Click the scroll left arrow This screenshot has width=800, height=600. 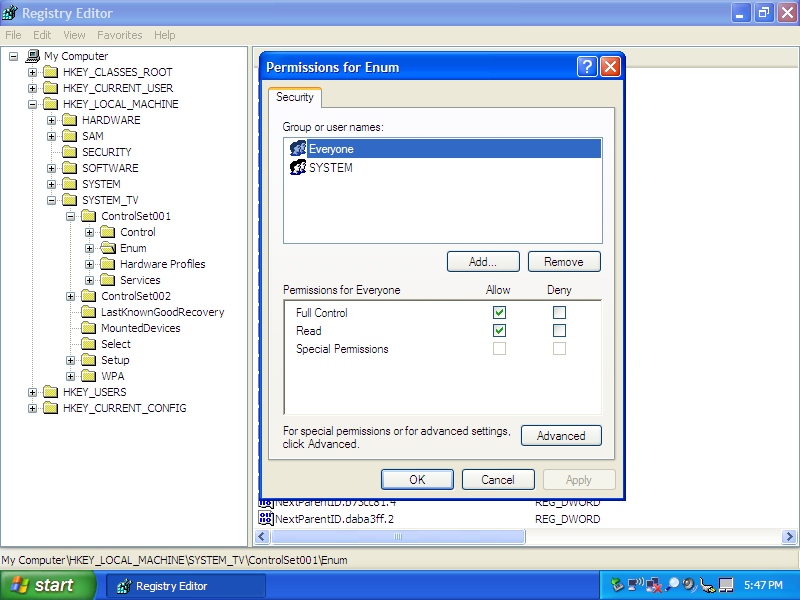coord(262,537)
